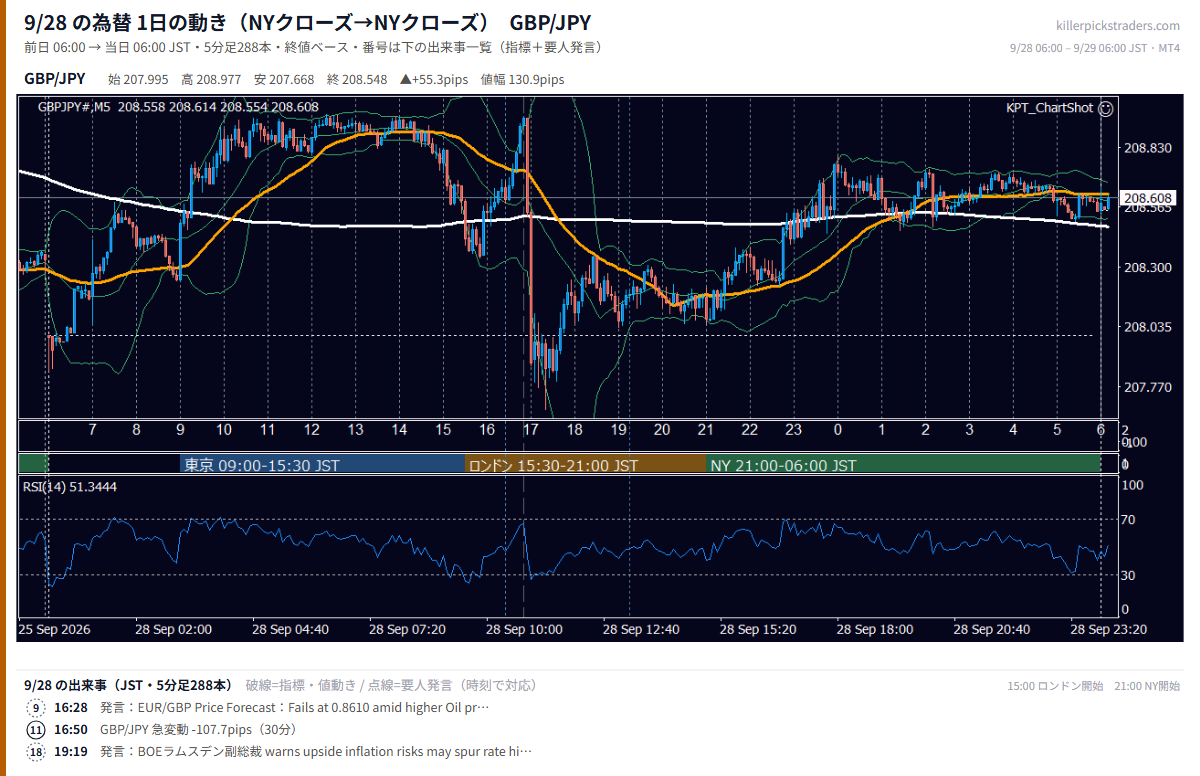Click the circled number 9 event marker
The width and height of the screenshot is (1200, 776).
click(36, 708)
